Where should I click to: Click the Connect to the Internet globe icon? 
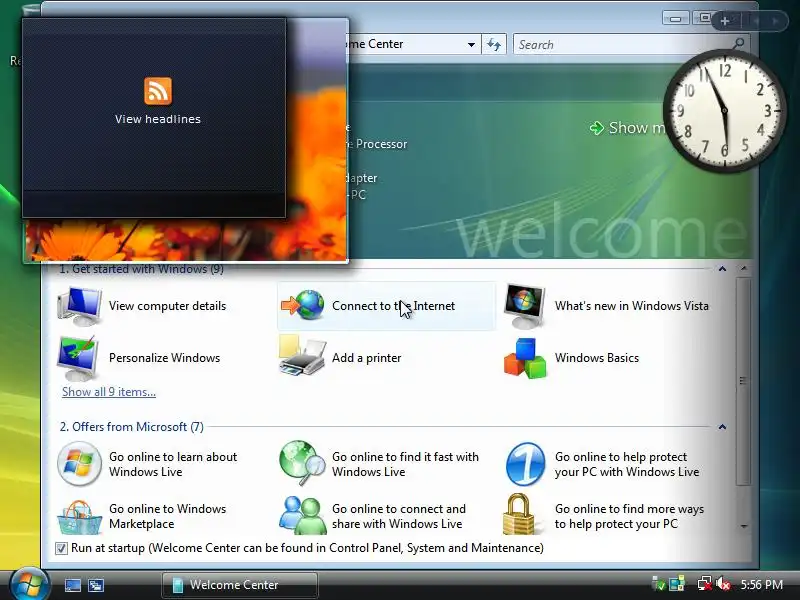coord(303,305)
